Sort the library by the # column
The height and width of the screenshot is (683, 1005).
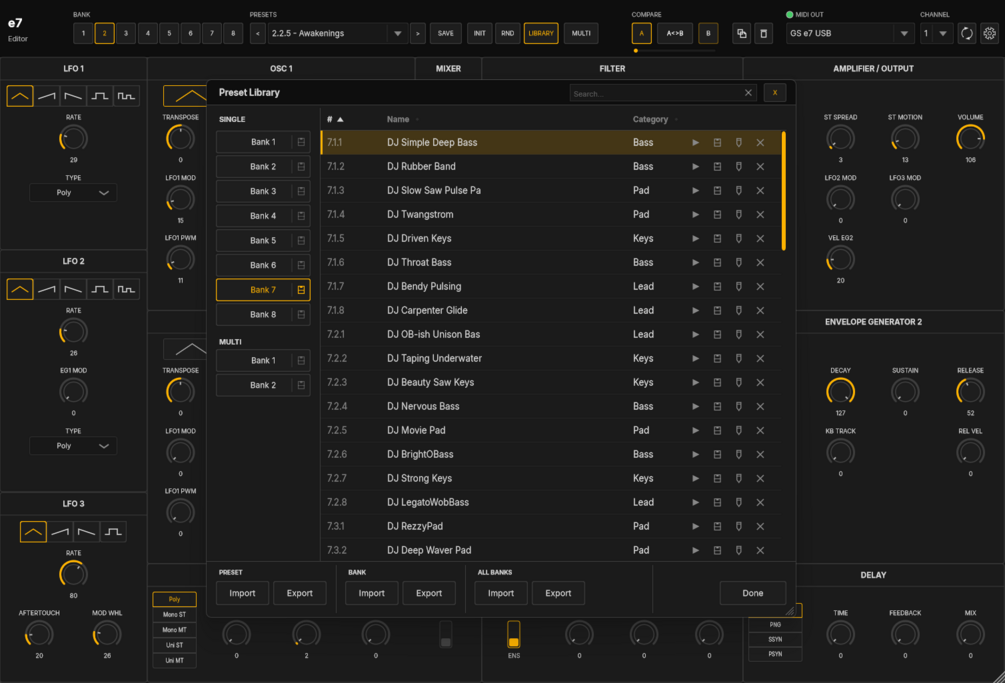coord(335,119)
